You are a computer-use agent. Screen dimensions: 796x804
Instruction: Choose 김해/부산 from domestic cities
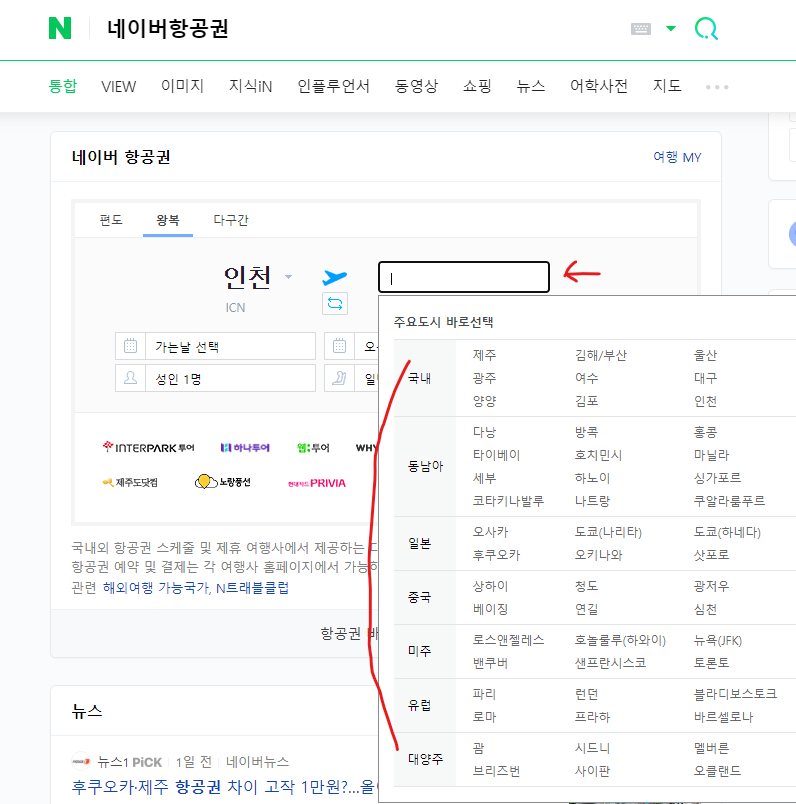click(x=601, y=355)
